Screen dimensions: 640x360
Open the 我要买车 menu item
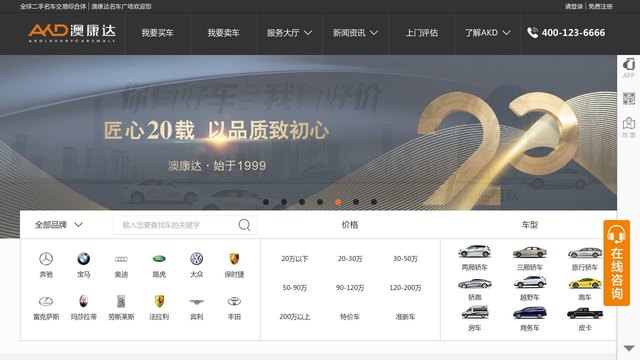(x=158, y=33)
